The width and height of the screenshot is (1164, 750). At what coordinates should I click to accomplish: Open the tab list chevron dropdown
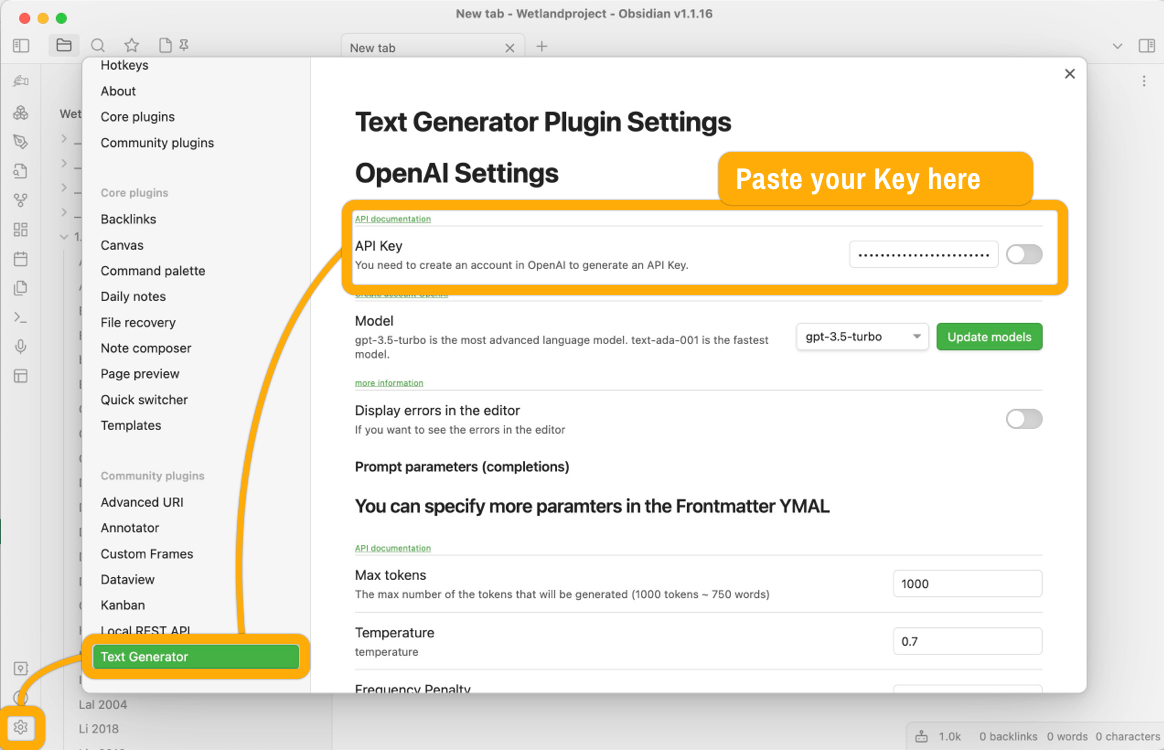pyautogui.click(x=1117, y=46)
